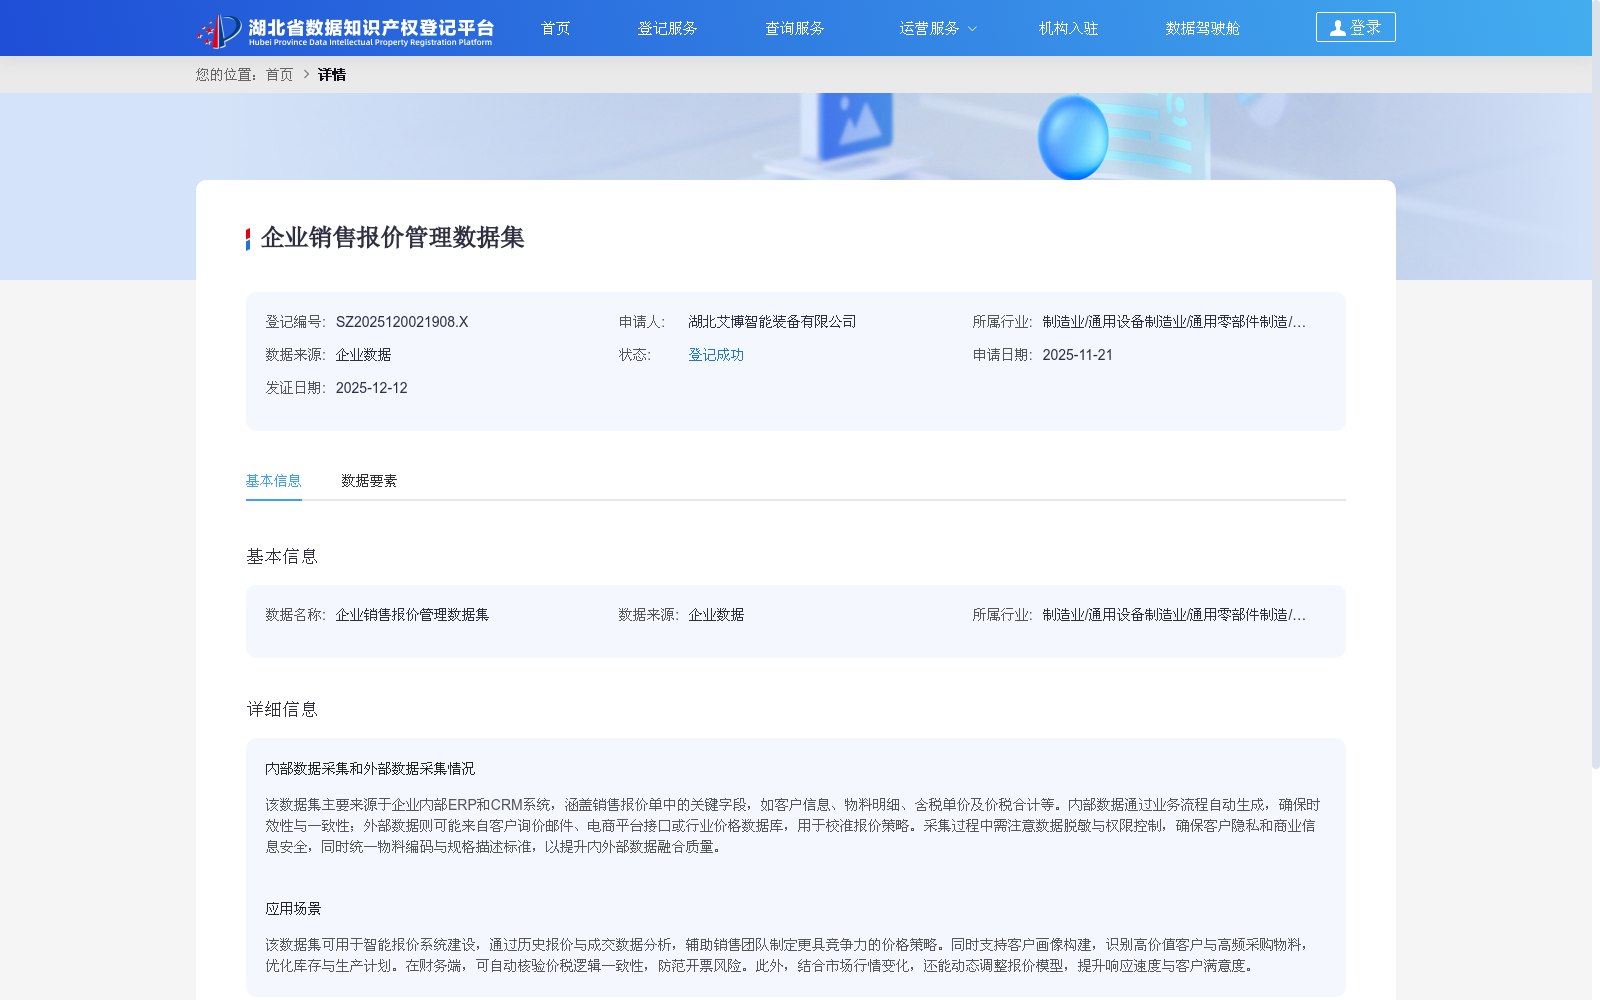1600x1000 pixels.
Task: Click the platform logo emblem
Action: pyautogui.click(x=219, y=31)
